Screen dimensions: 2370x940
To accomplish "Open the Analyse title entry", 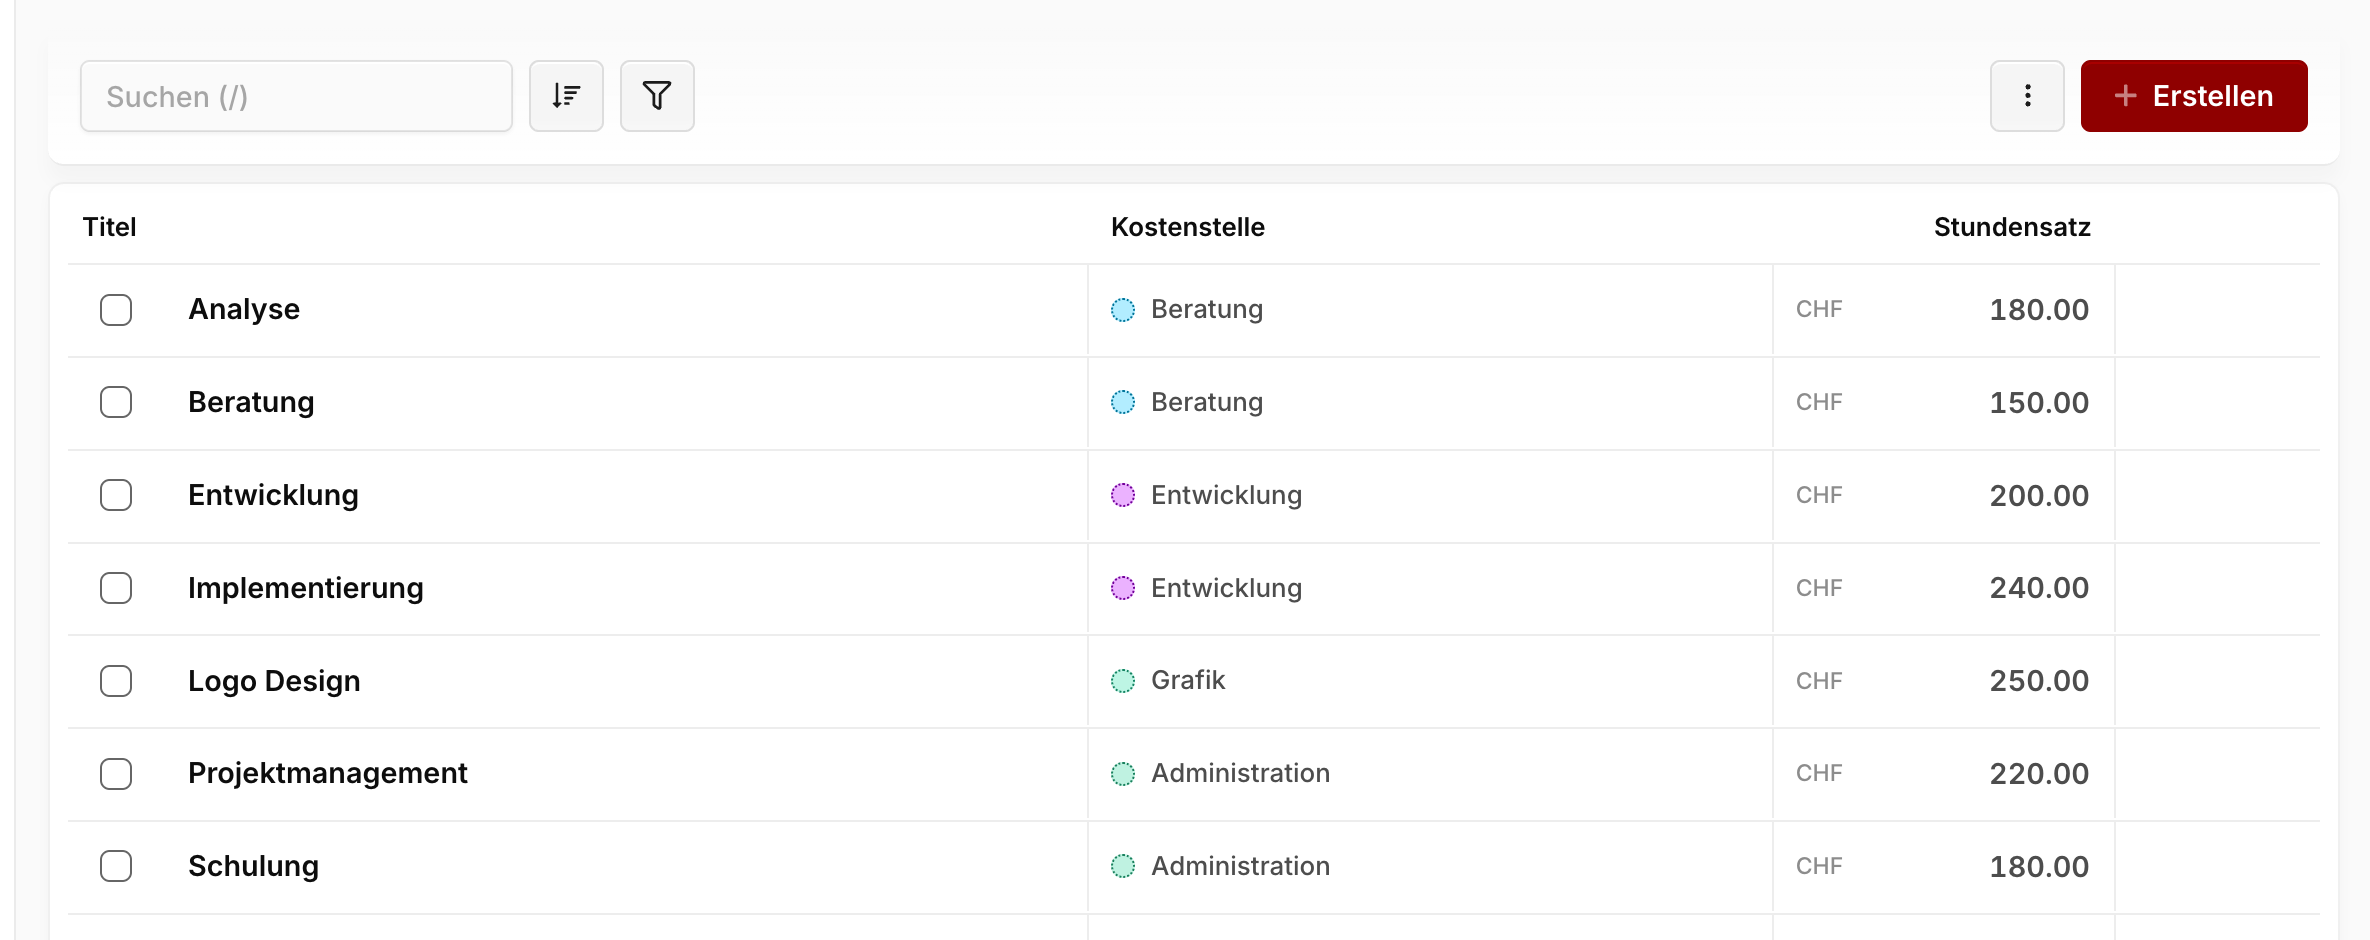I will coord(244,309).
